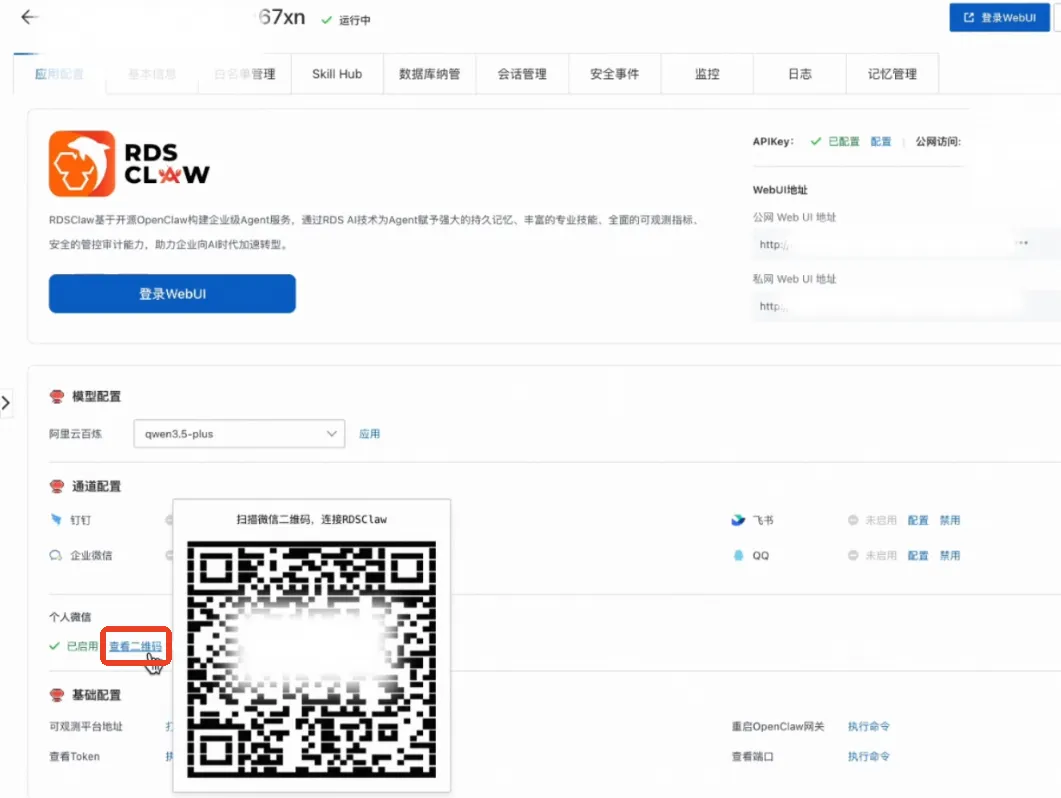1061x798 pixels.
Task: Click 禁用 link in the QQ row
Action: tap(949, 556)
